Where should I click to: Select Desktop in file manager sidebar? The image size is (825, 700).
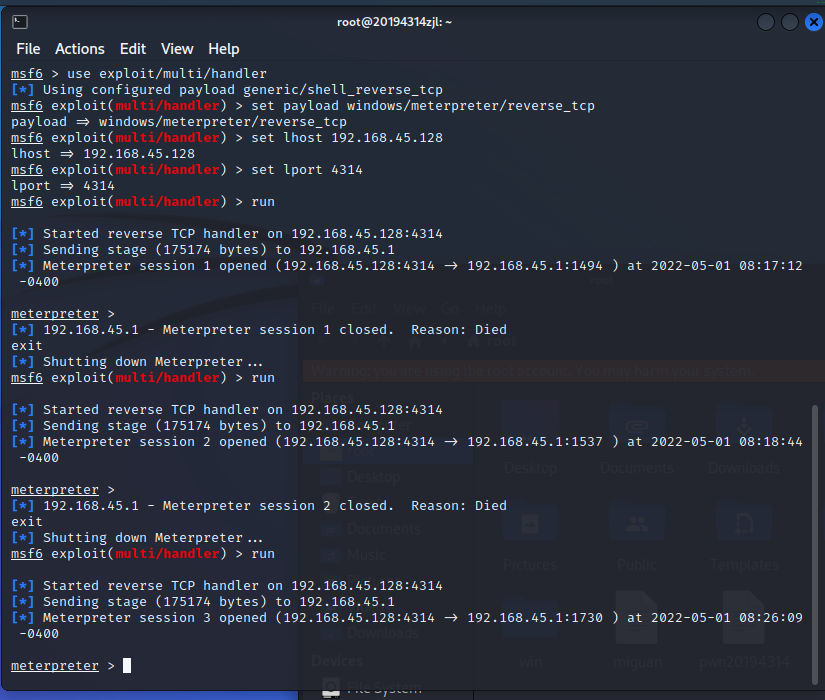[x=374, y=477]
